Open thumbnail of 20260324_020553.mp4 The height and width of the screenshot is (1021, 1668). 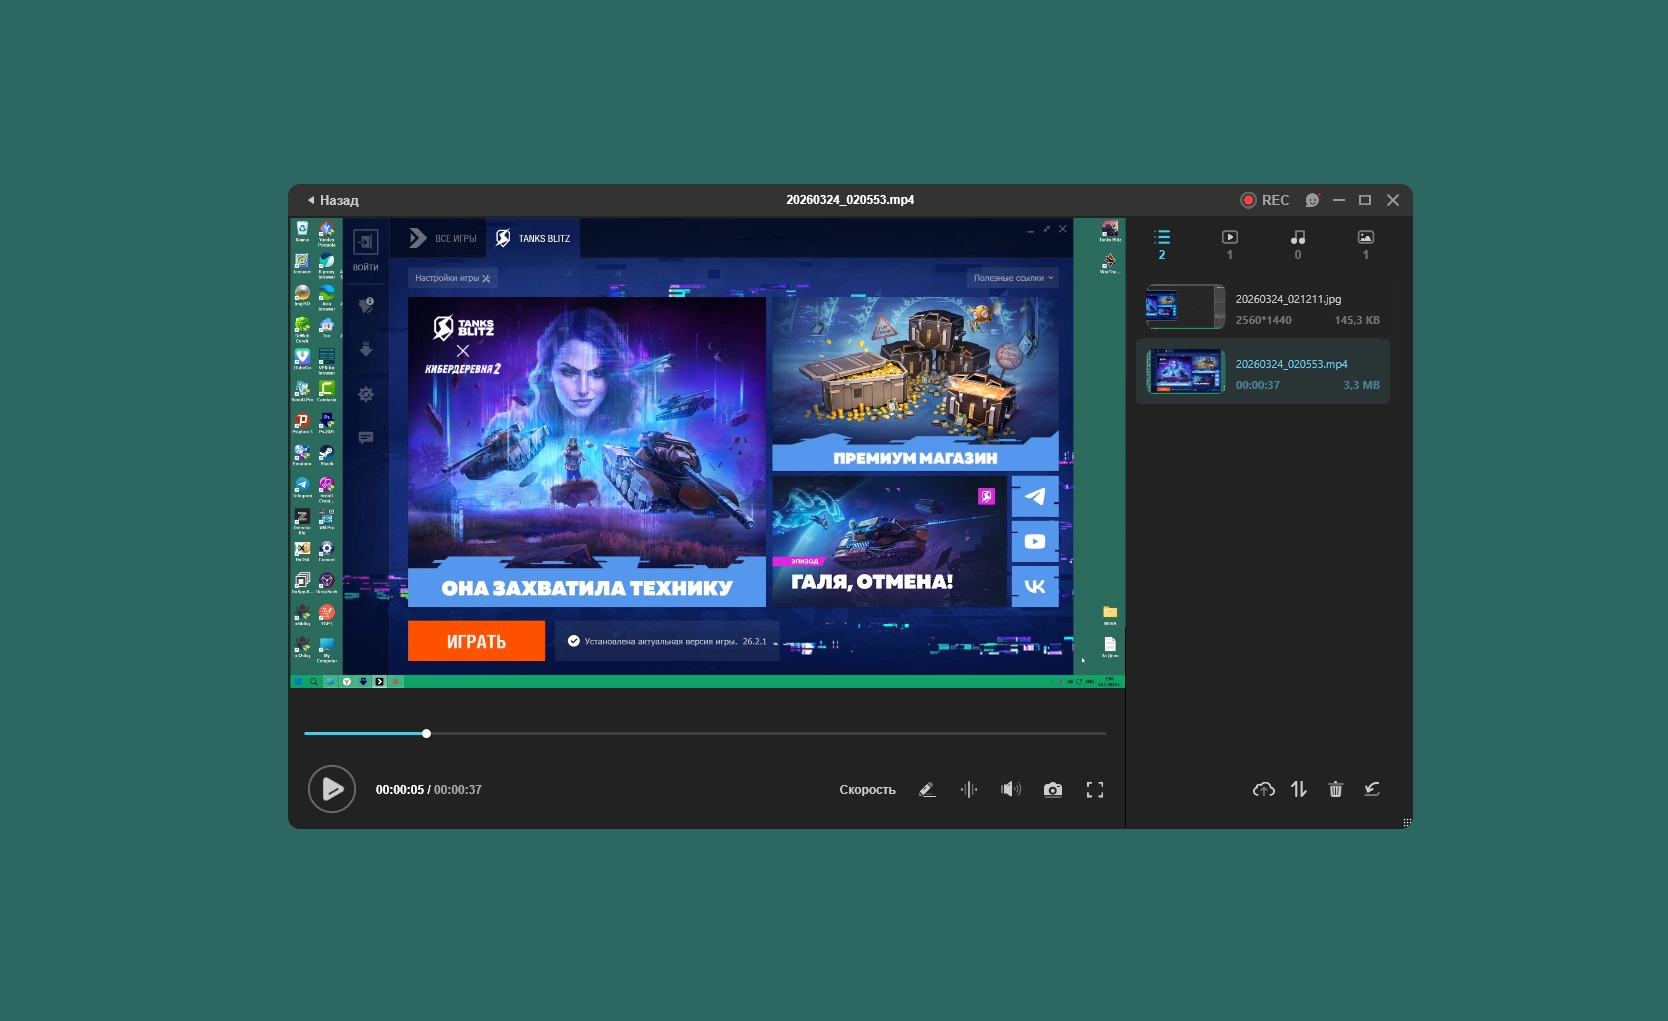pos(1186,371)
